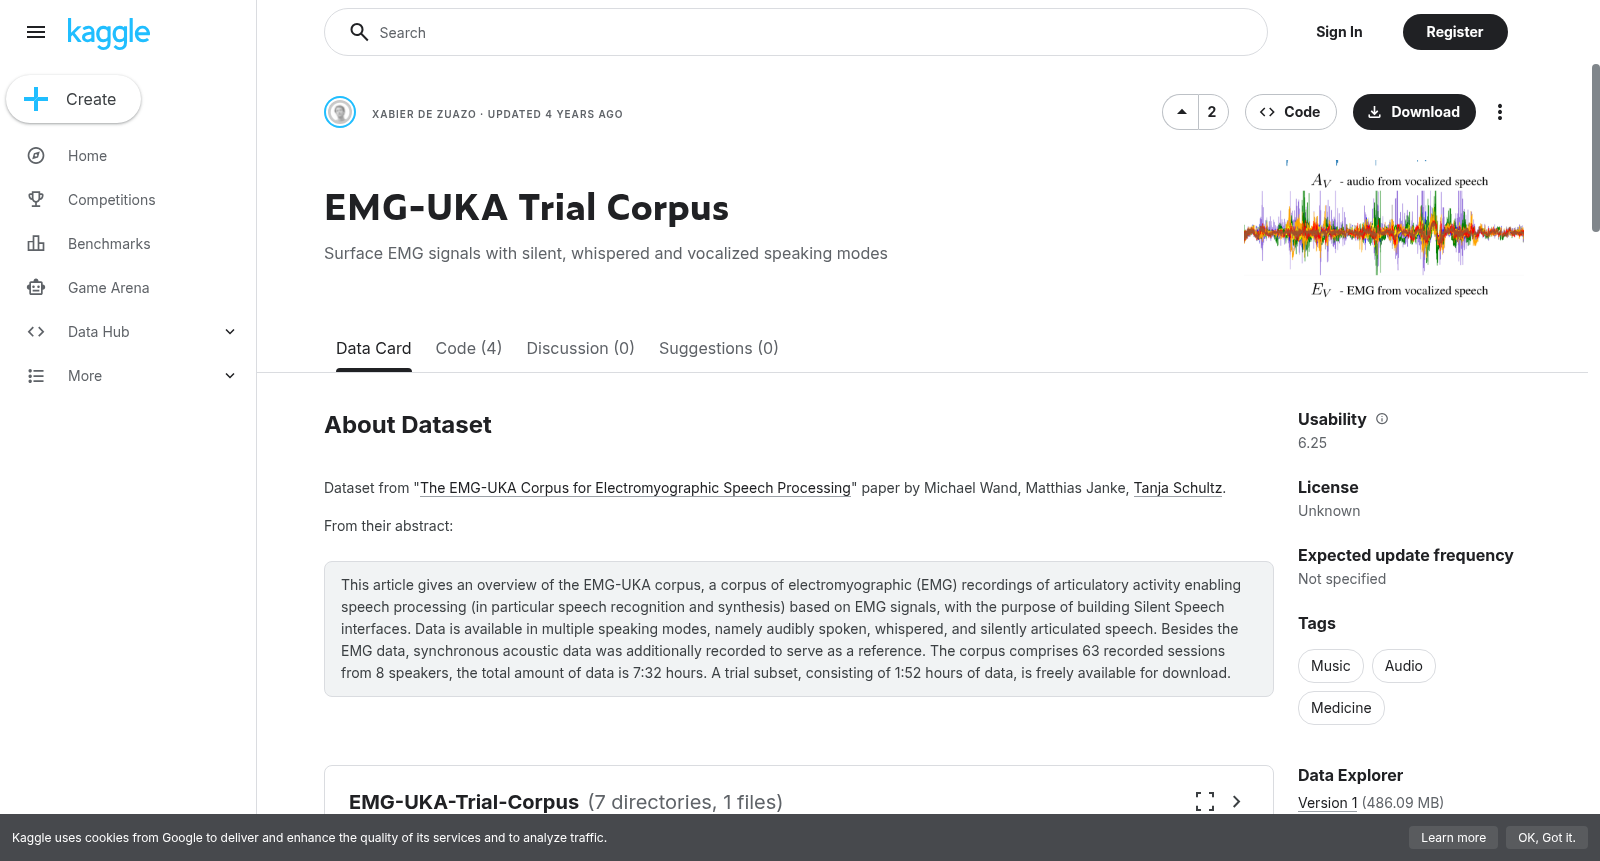This screenshot has width=1600, height=861.
Task: Click the Search input field
Action: (796, 32)
